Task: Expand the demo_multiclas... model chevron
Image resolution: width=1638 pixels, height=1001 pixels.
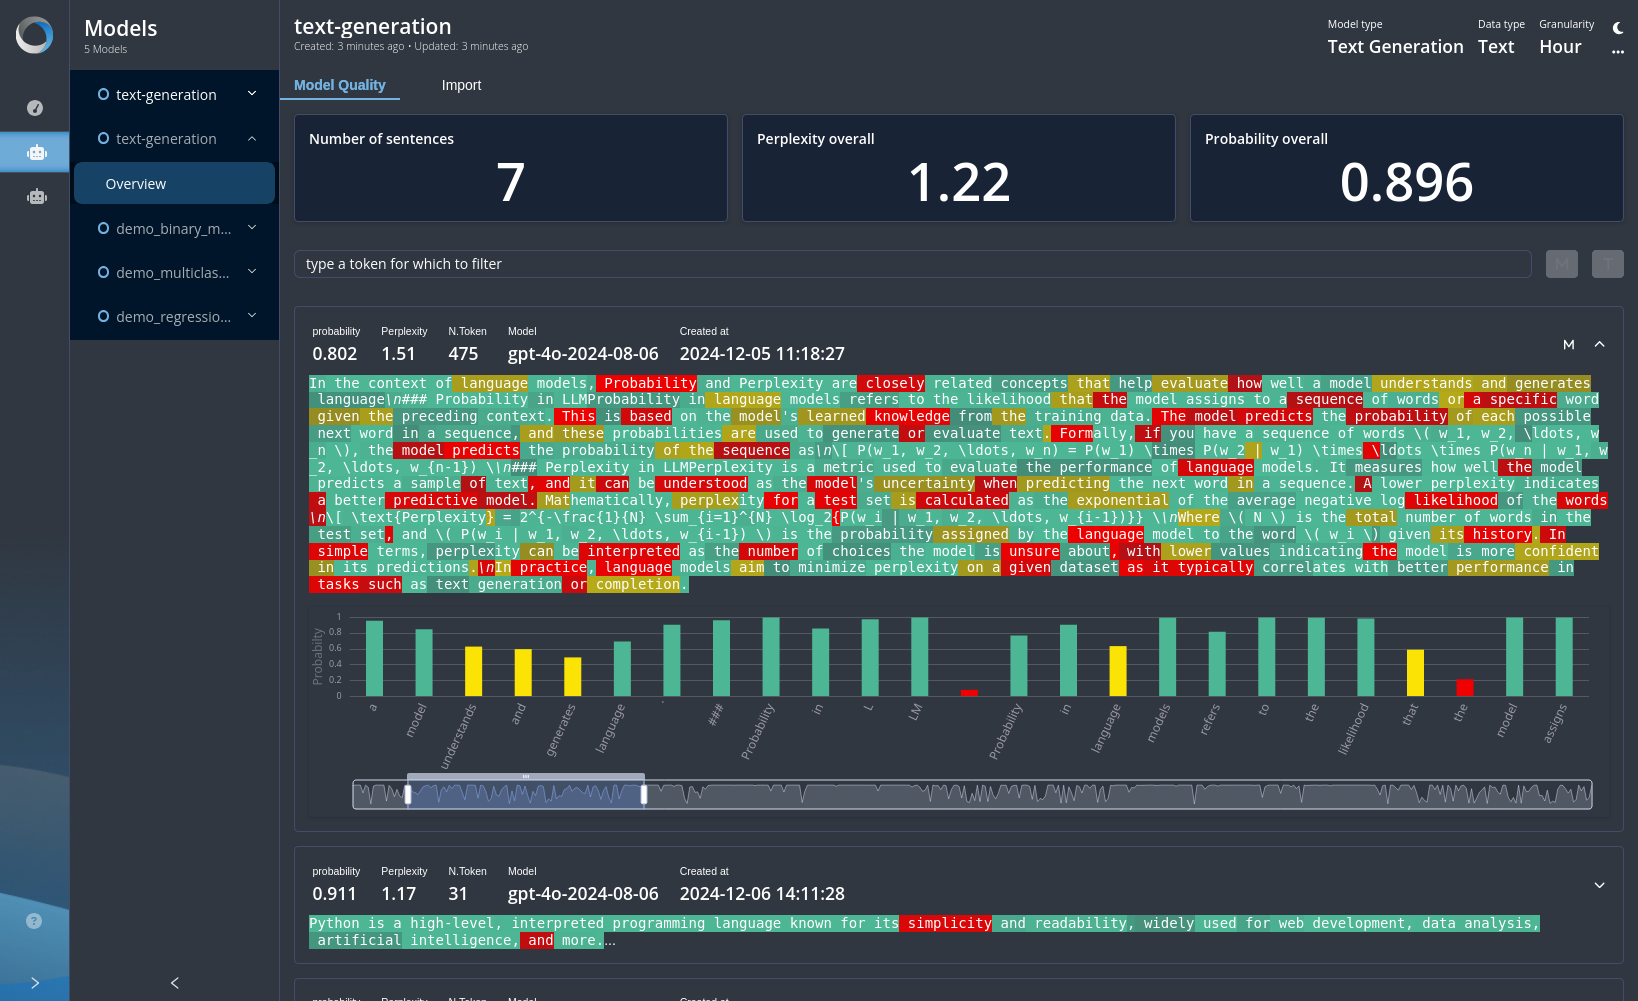Action: coord(252,272)
